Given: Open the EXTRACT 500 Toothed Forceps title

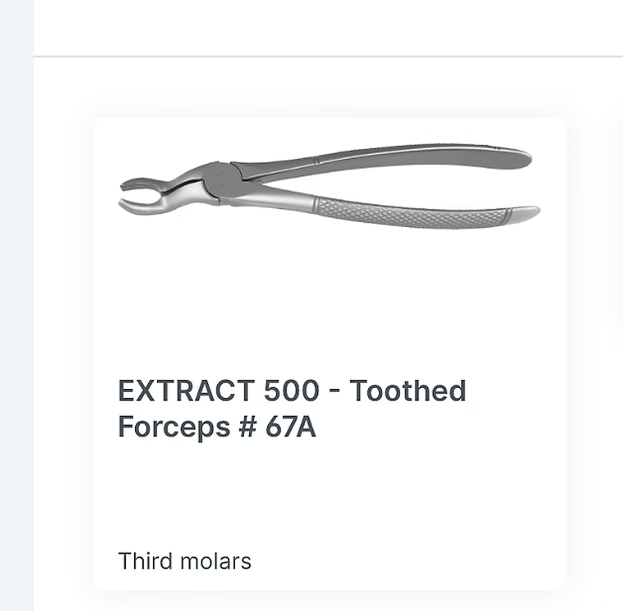Looking at the screenshot, I should click(x=291, y=408).
